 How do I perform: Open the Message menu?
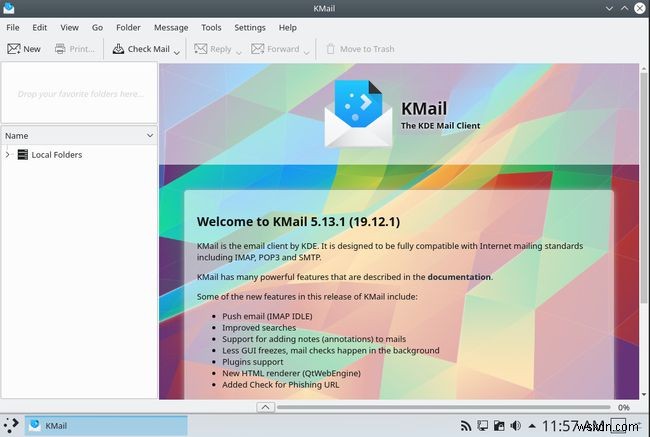[x=171, y=27]
